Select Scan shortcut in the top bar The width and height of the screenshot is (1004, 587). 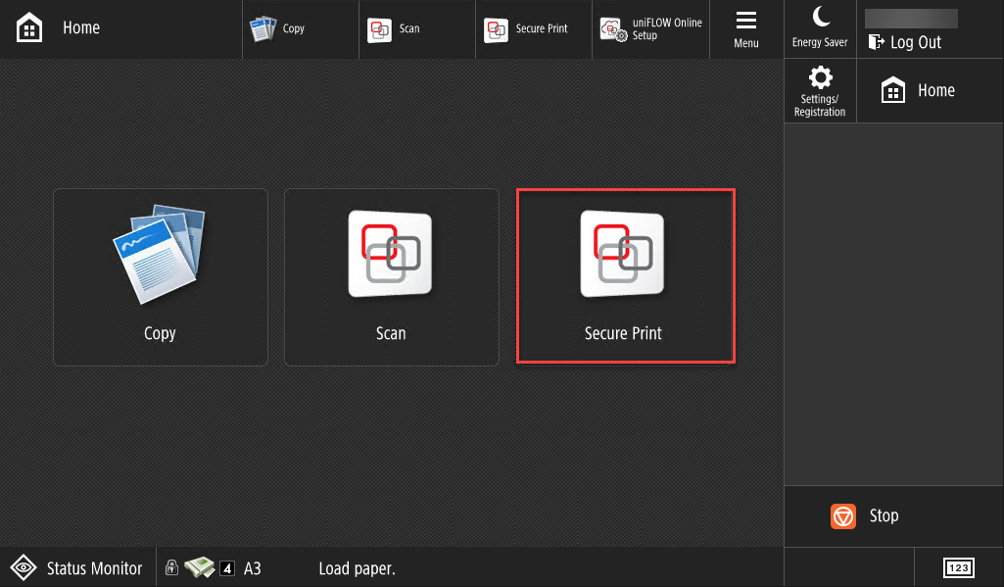(x=395, y=29)
